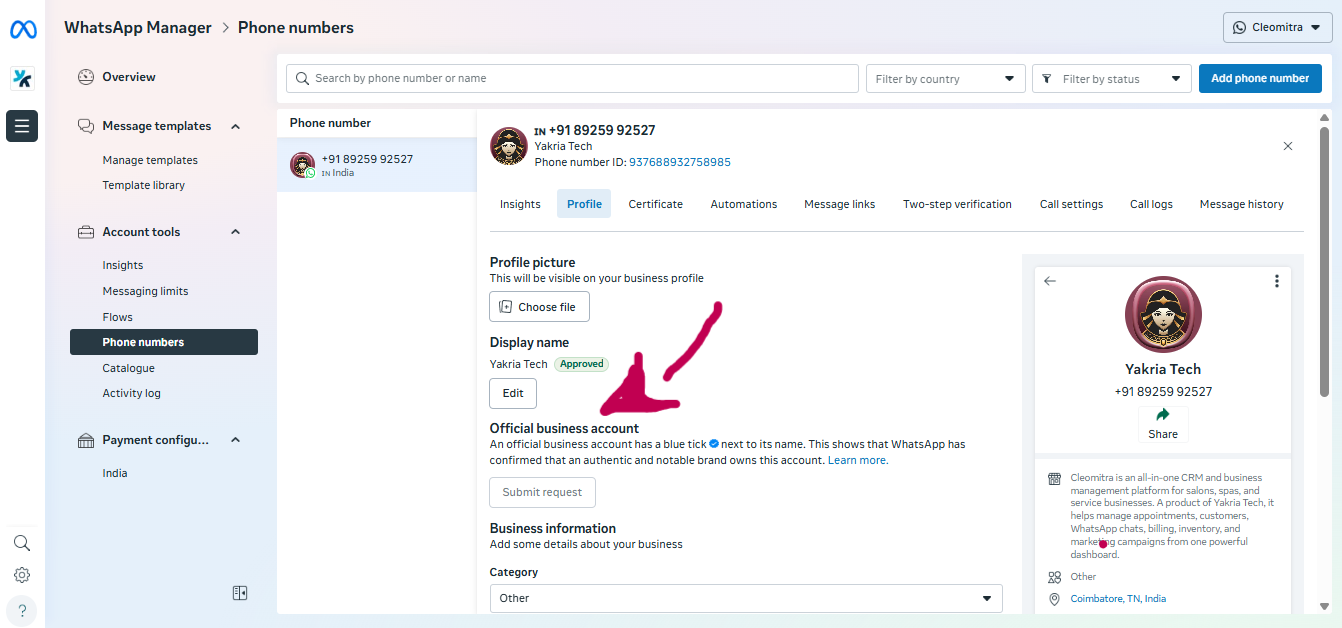Collapse the Message templates section

click(236, 126)
